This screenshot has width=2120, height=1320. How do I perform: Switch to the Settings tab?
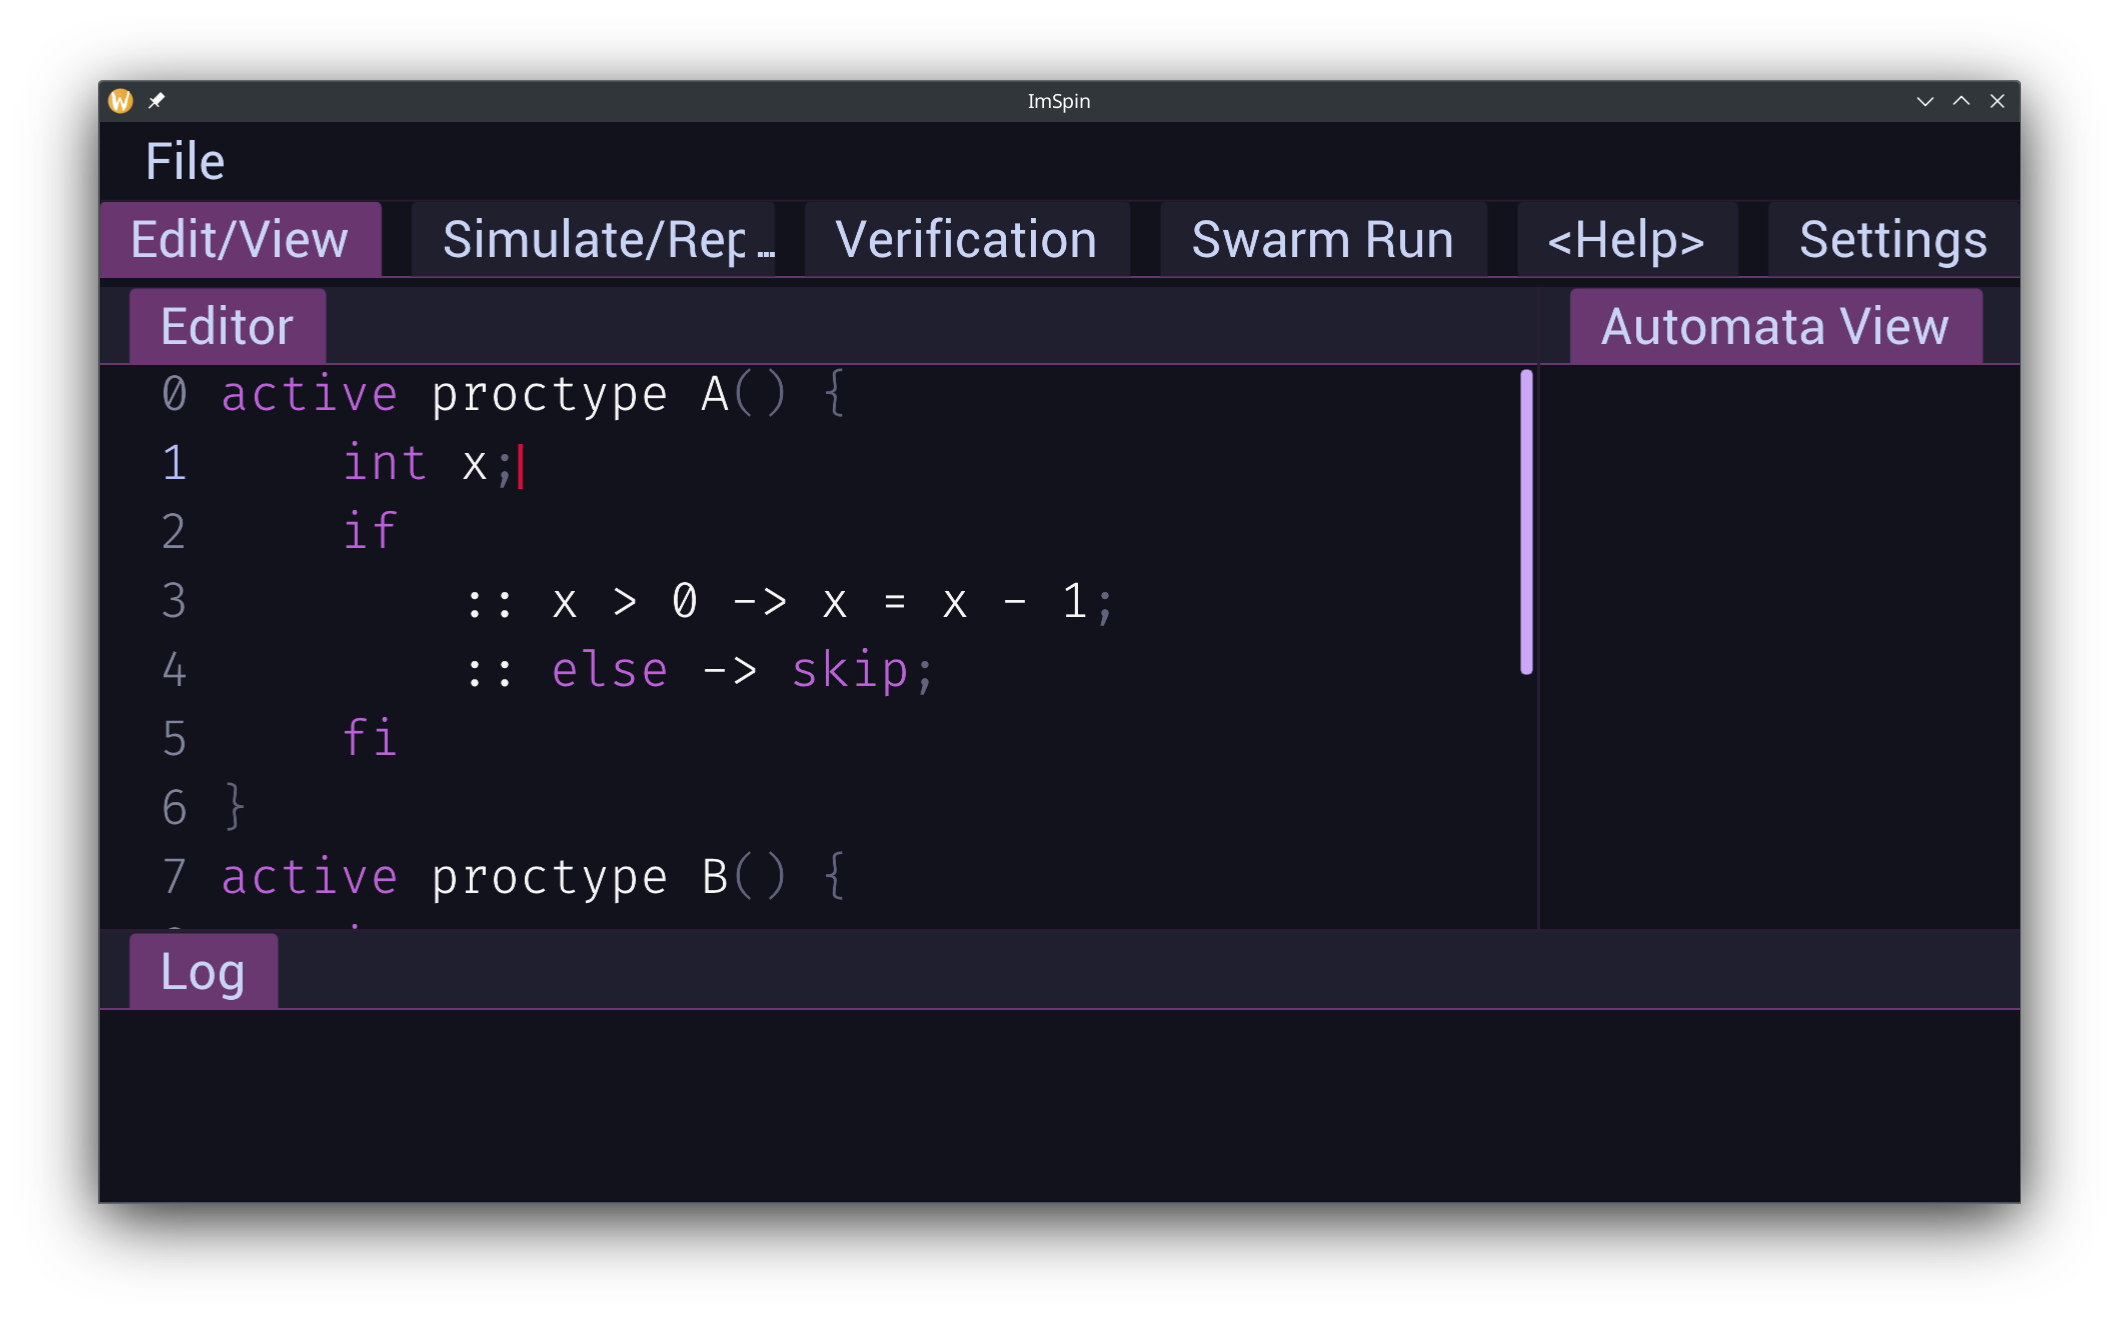coord(1892,240)
